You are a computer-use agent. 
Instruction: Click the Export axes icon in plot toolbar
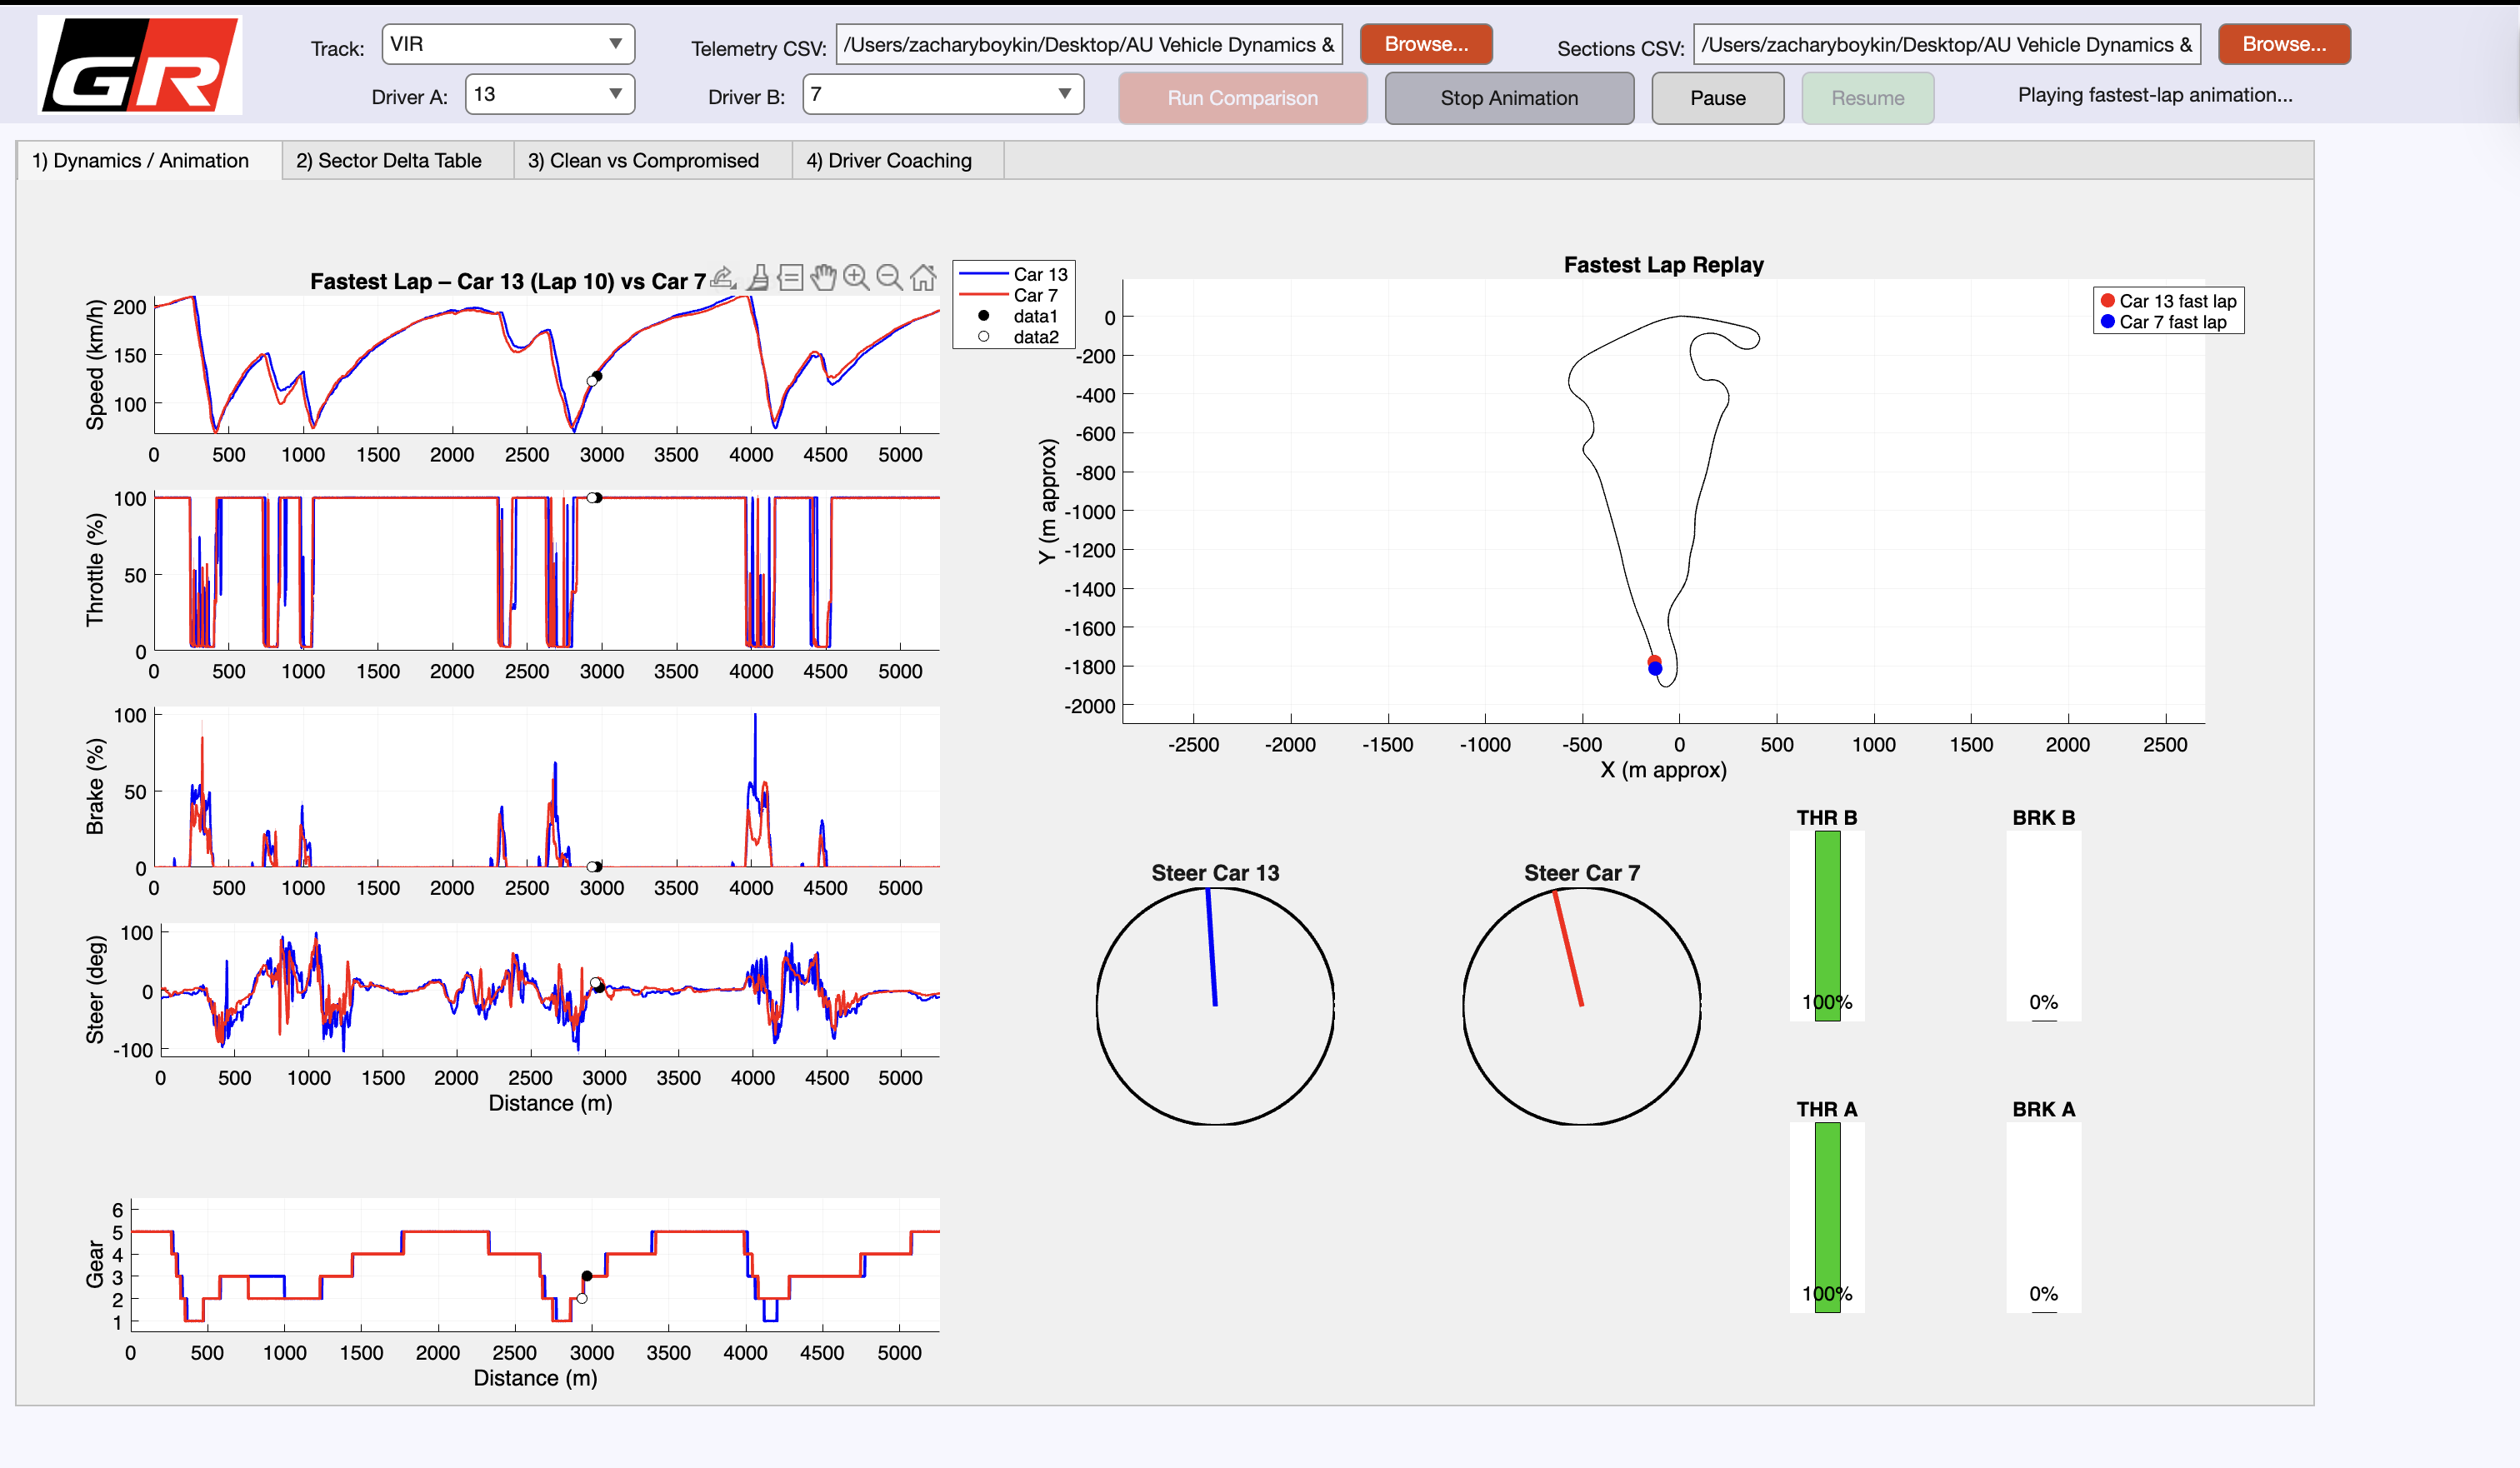click(723, 278)
